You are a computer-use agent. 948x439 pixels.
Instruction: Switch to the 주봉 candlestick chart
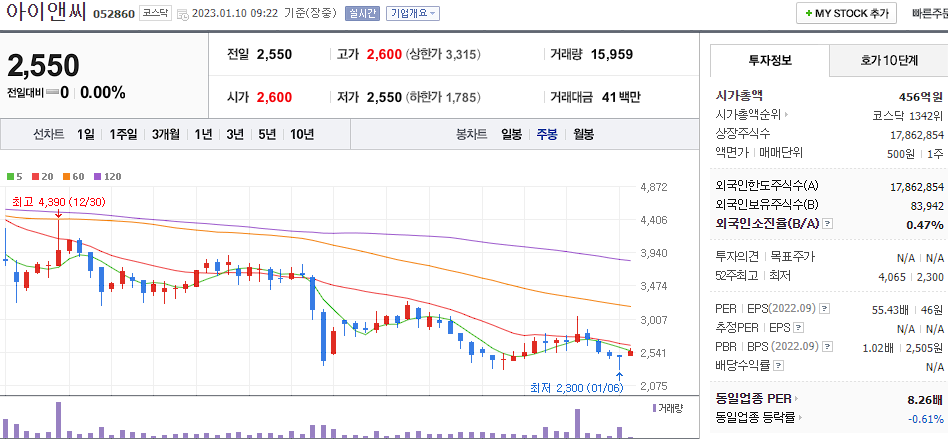click(547, 134)
